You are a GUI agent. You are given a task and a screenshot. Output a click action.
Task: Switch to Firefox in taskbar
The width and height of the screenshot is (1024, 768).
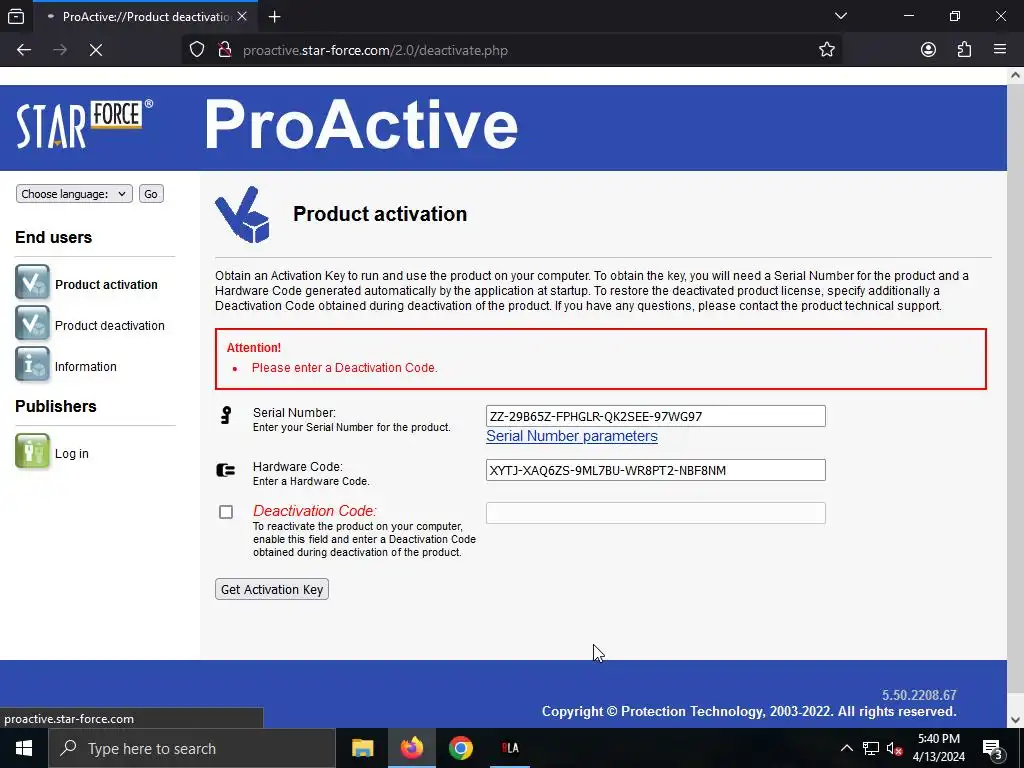(411, 748)
